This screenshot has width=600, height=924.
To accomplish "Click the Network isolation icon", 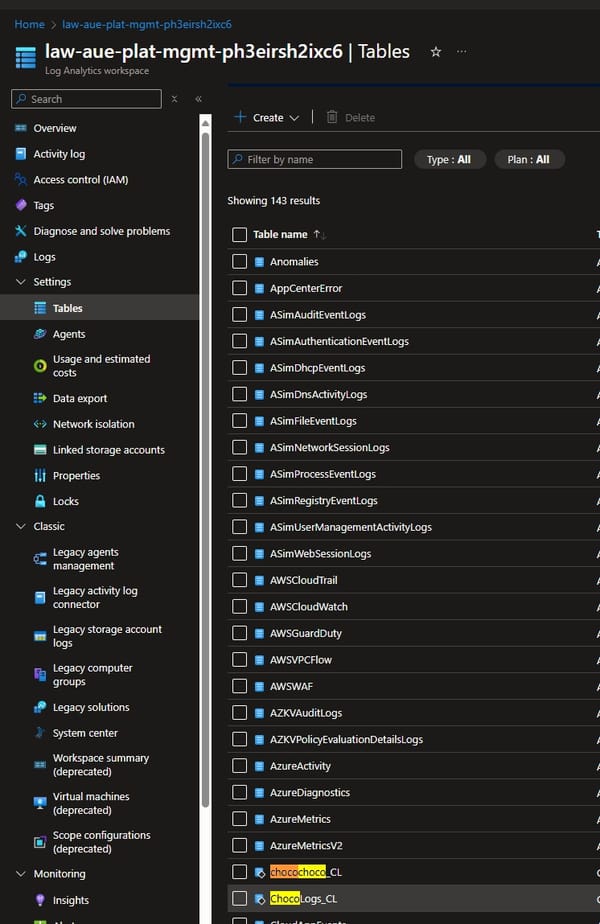I will [40, 424].
